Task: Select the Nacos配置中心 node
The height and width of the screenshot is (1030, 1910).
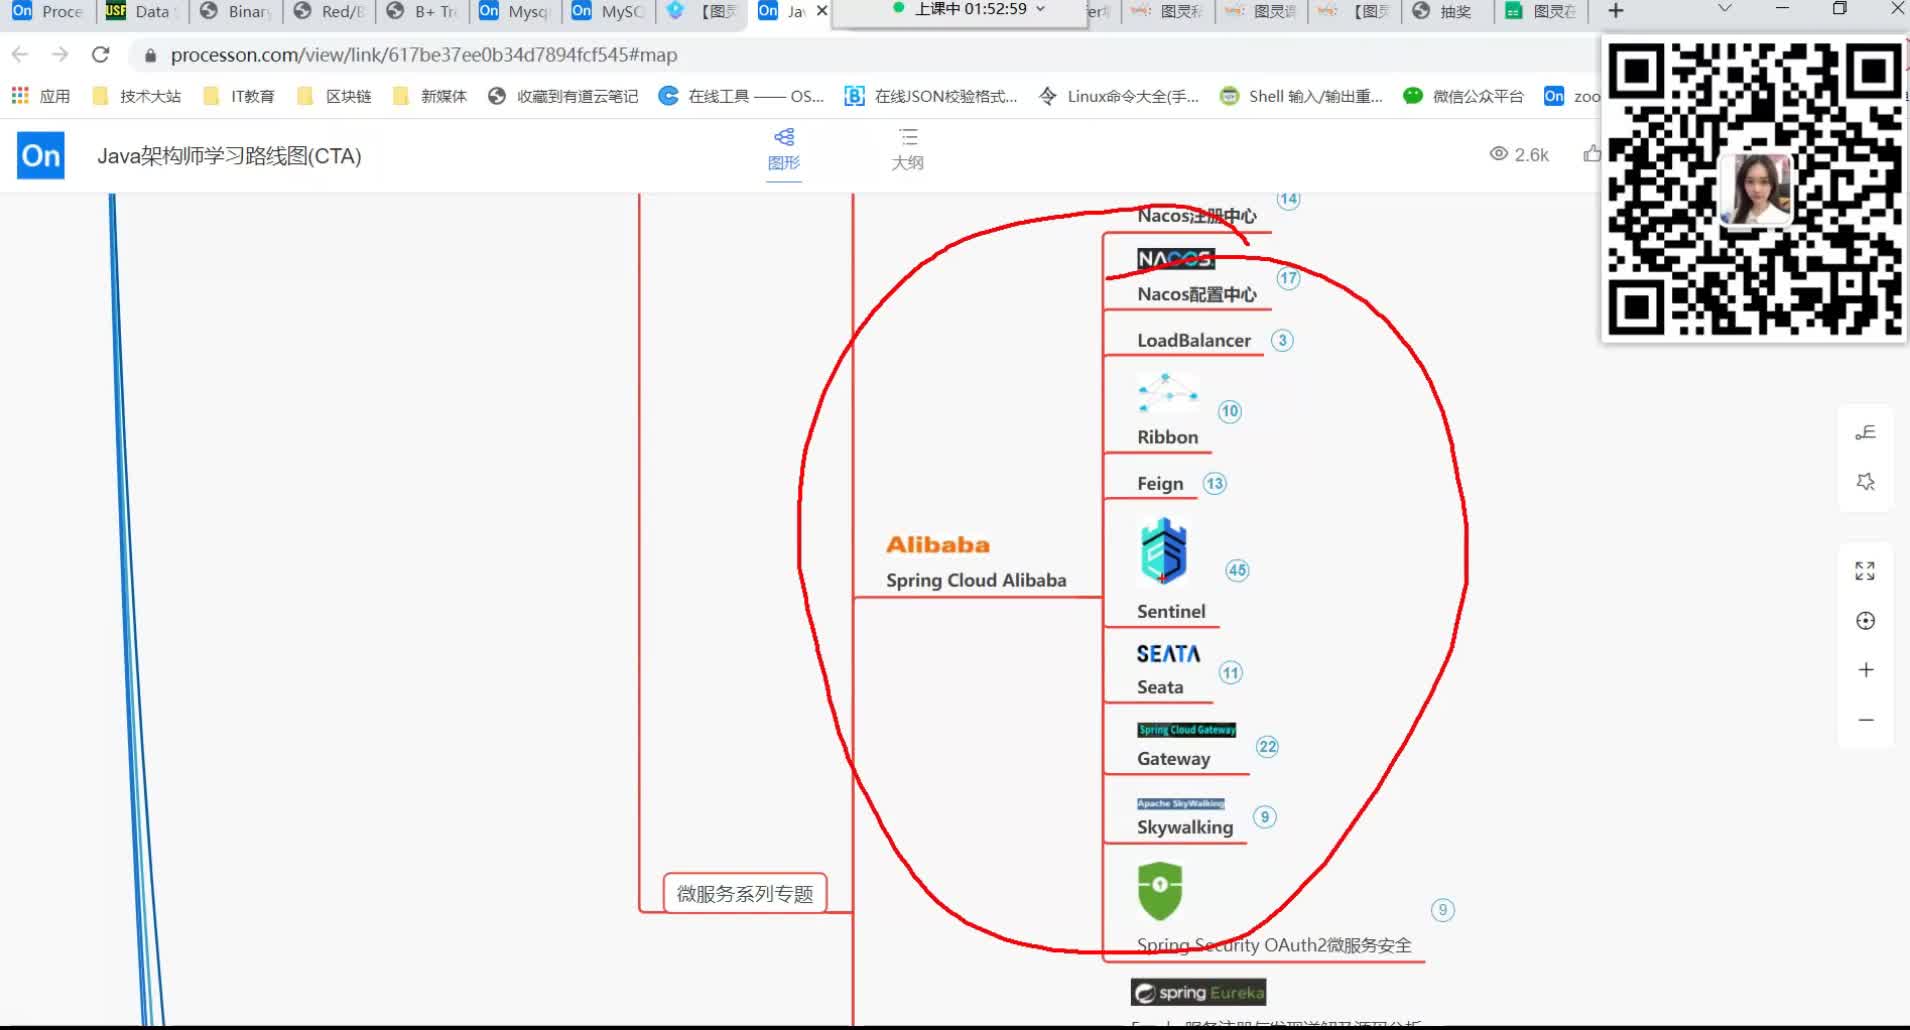Action: click(x=1196, y=294)
